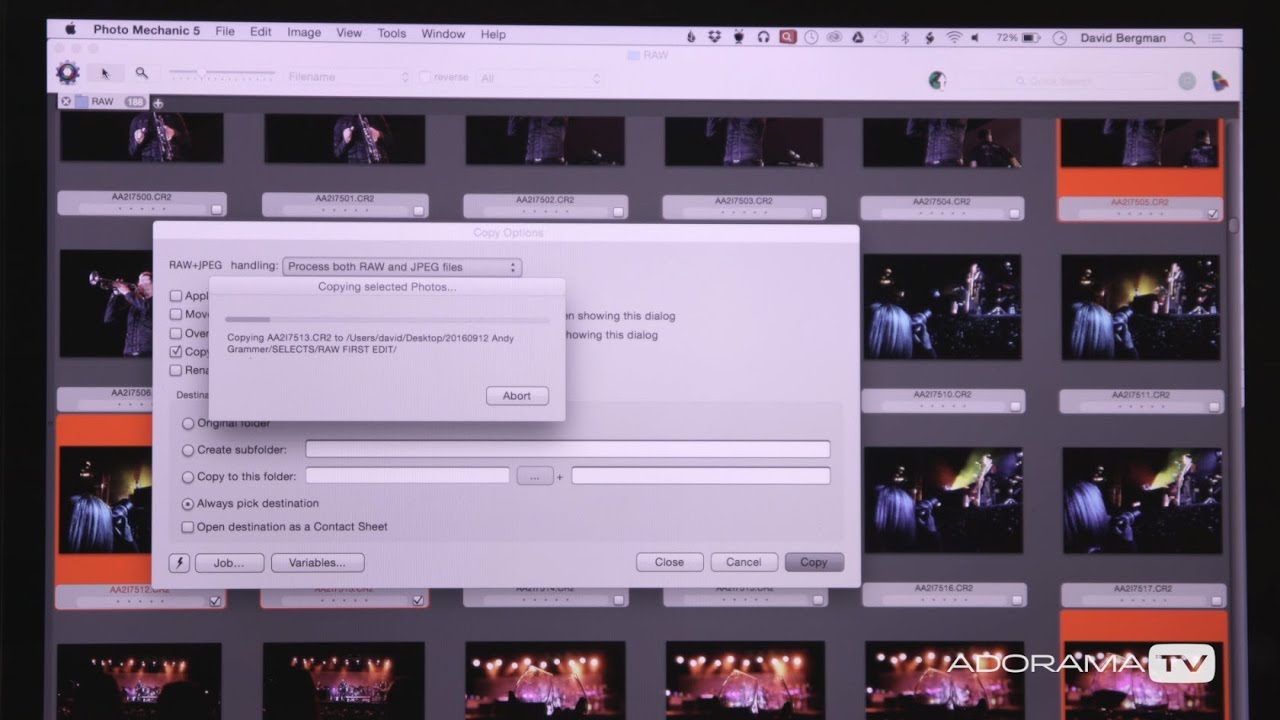Open Spotlight search icon
The image size is (1280, 720).
[x=1189, y=38]
